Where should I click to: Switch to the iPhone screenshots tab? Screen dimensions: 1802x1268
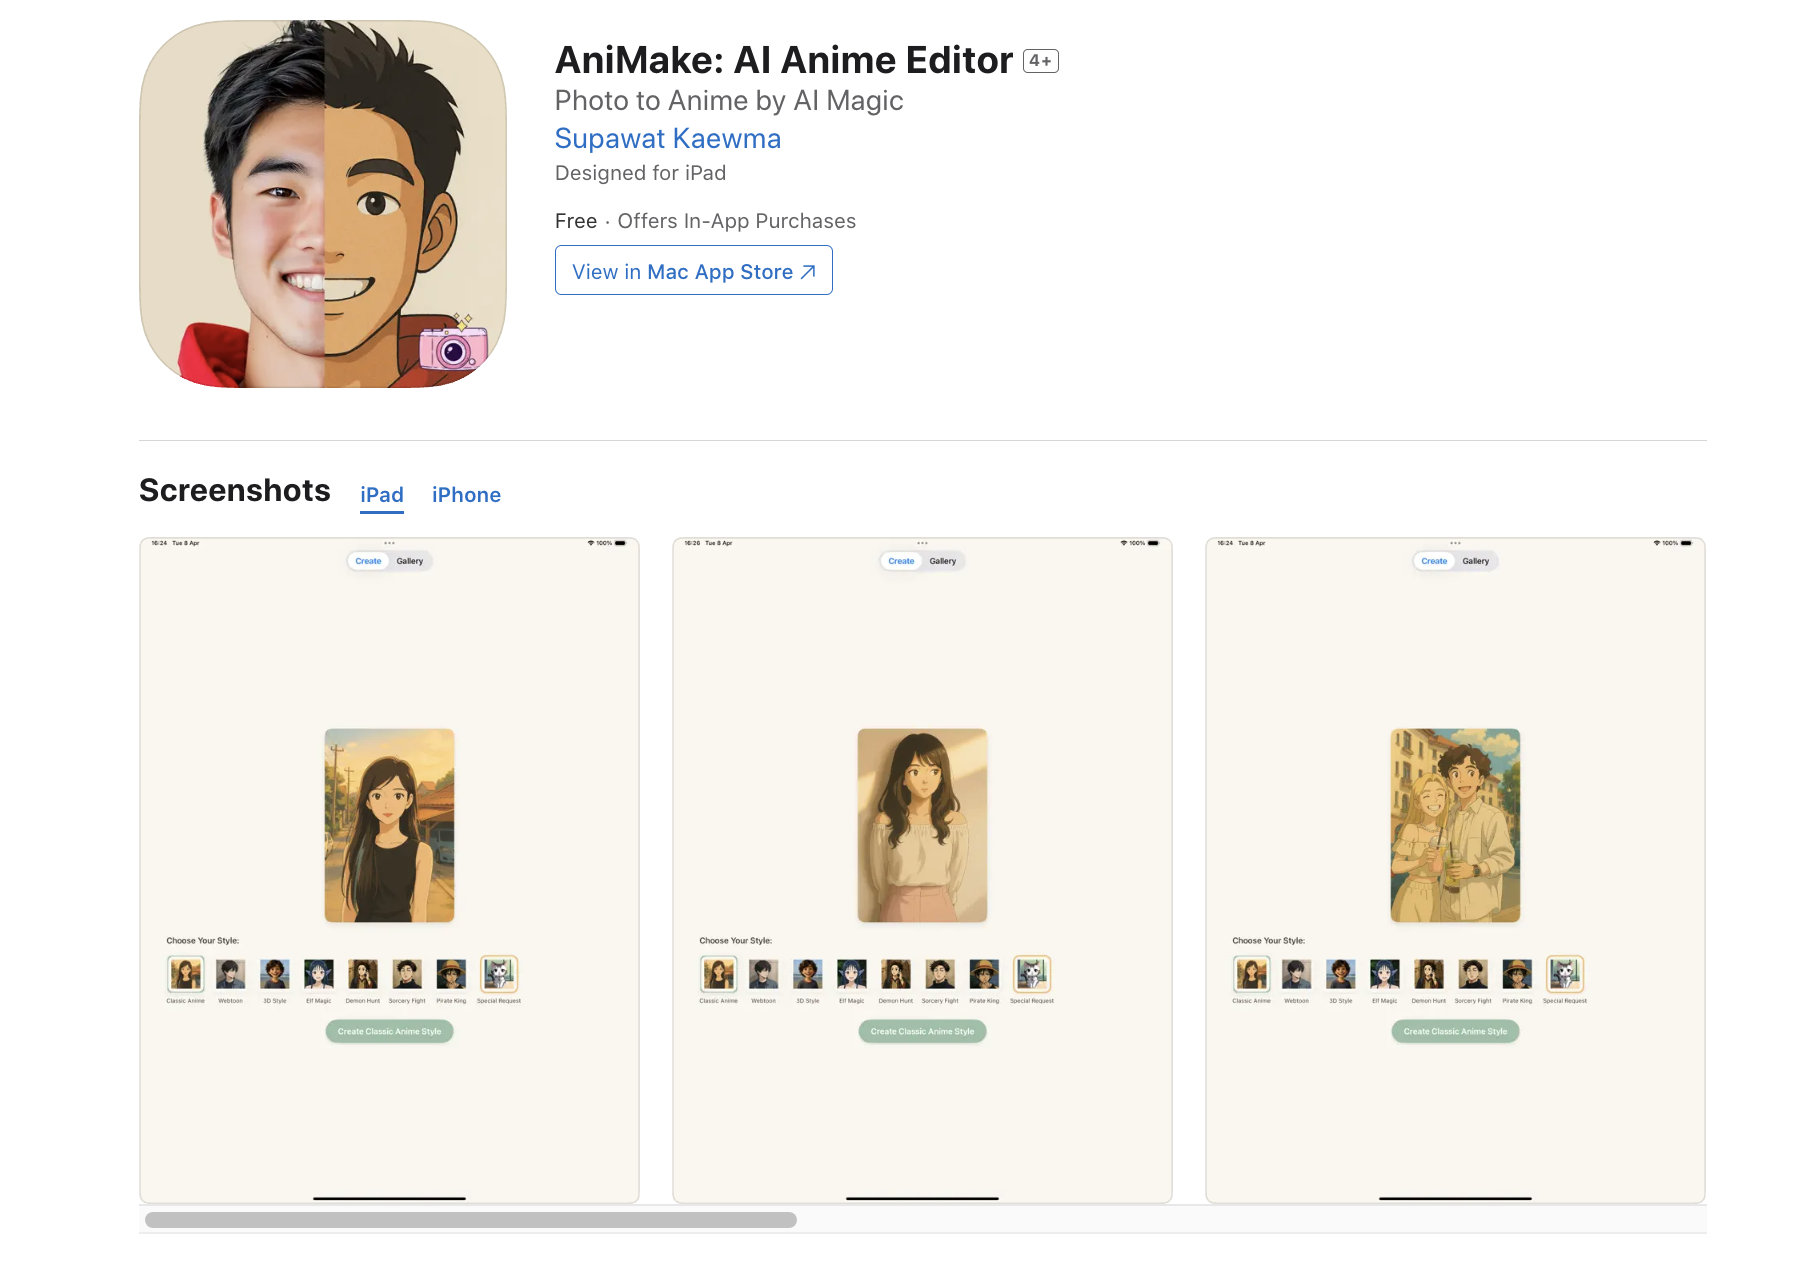(466, 495)
